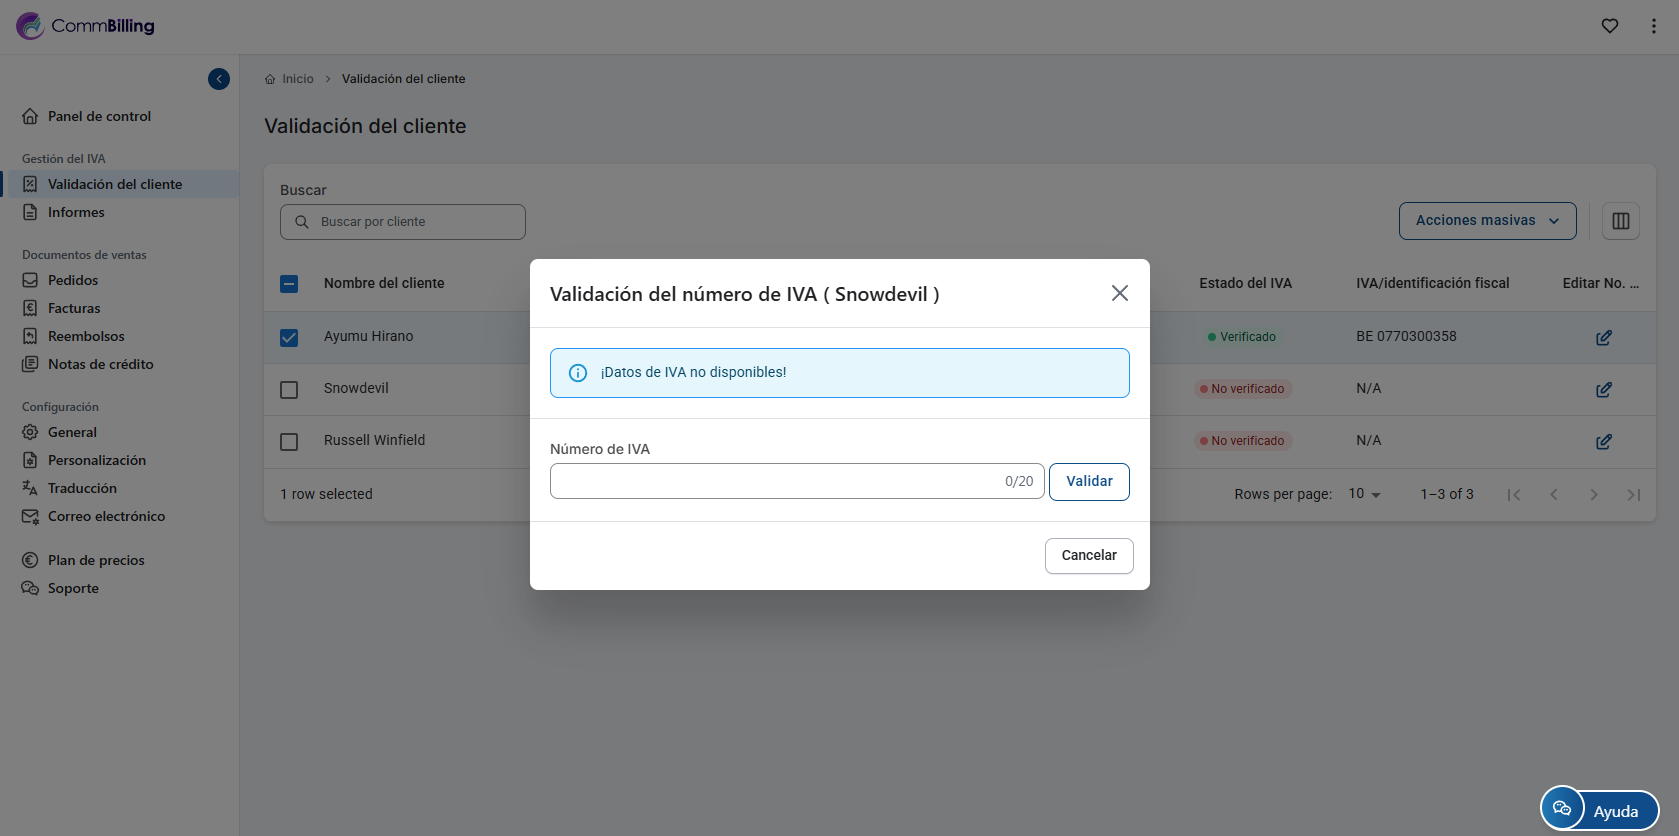Image resolution: width=1679 pixels, height=836 pixels.
Task: Check the Russell Winfield row checkbox
Action: pos(289,442)
